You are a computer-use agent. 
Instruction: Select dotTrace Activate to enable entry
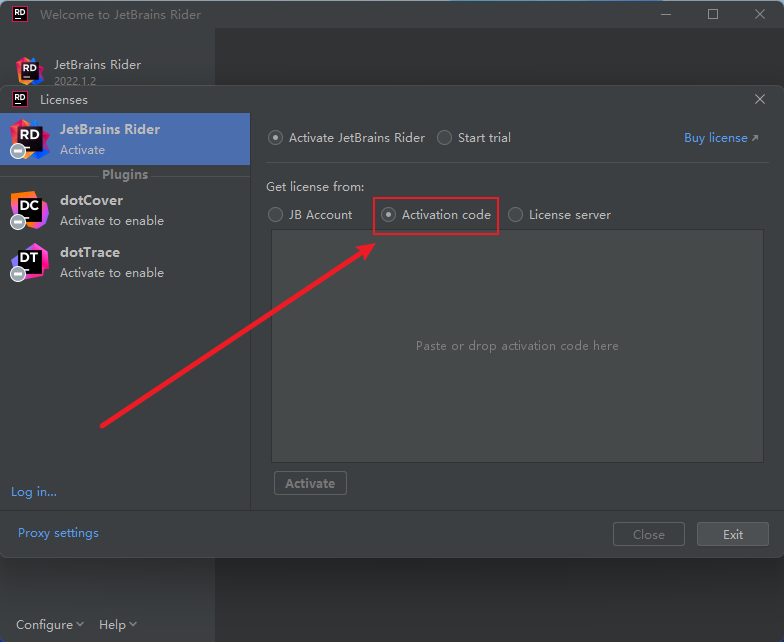click(x=125, y=262)
